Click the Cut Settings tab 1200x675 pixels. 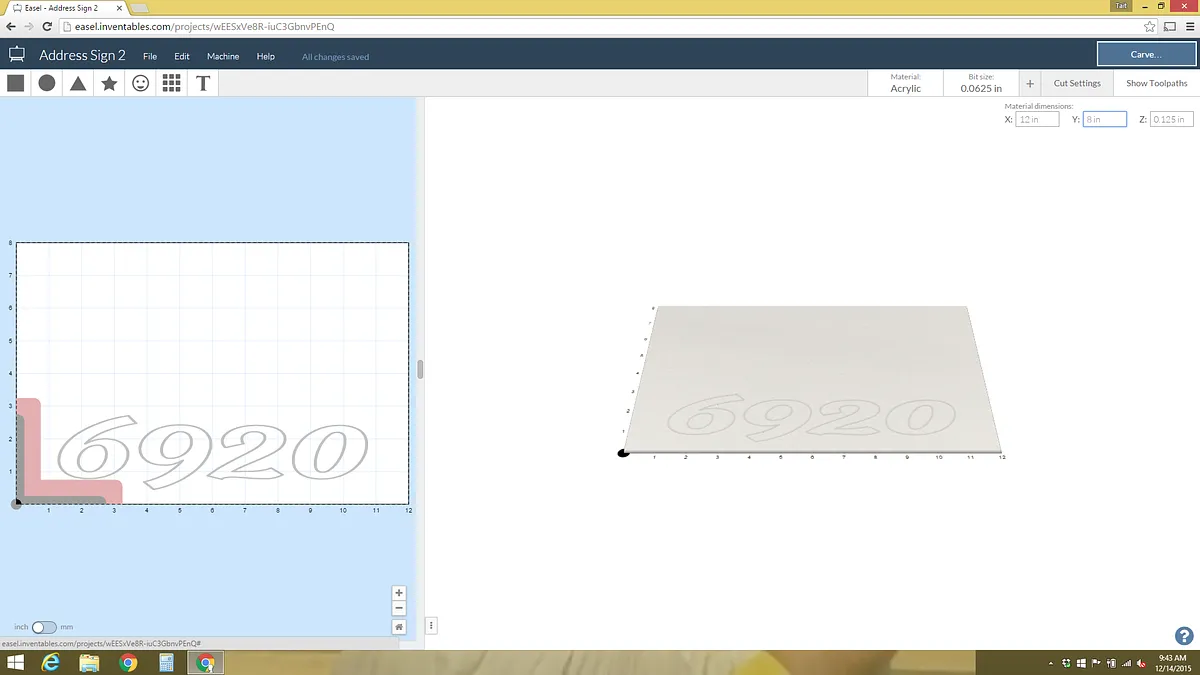[1077, 83]
